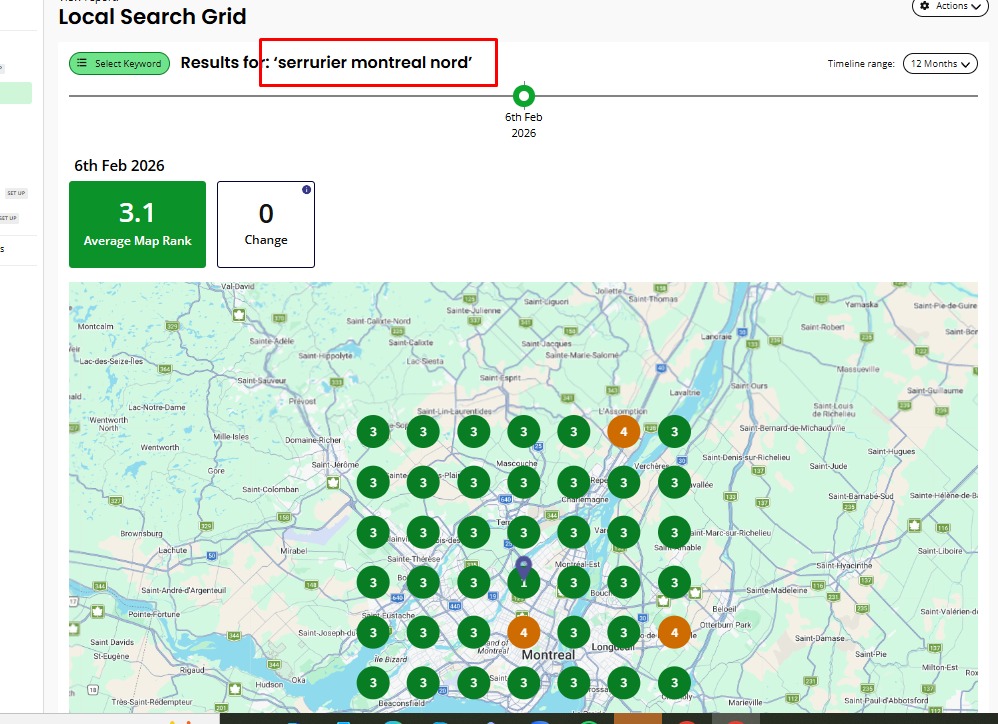The image size is (998, 724).
Task: Click the 'Saint-Sauveur' label on map
Action: [x=262, y=380]
